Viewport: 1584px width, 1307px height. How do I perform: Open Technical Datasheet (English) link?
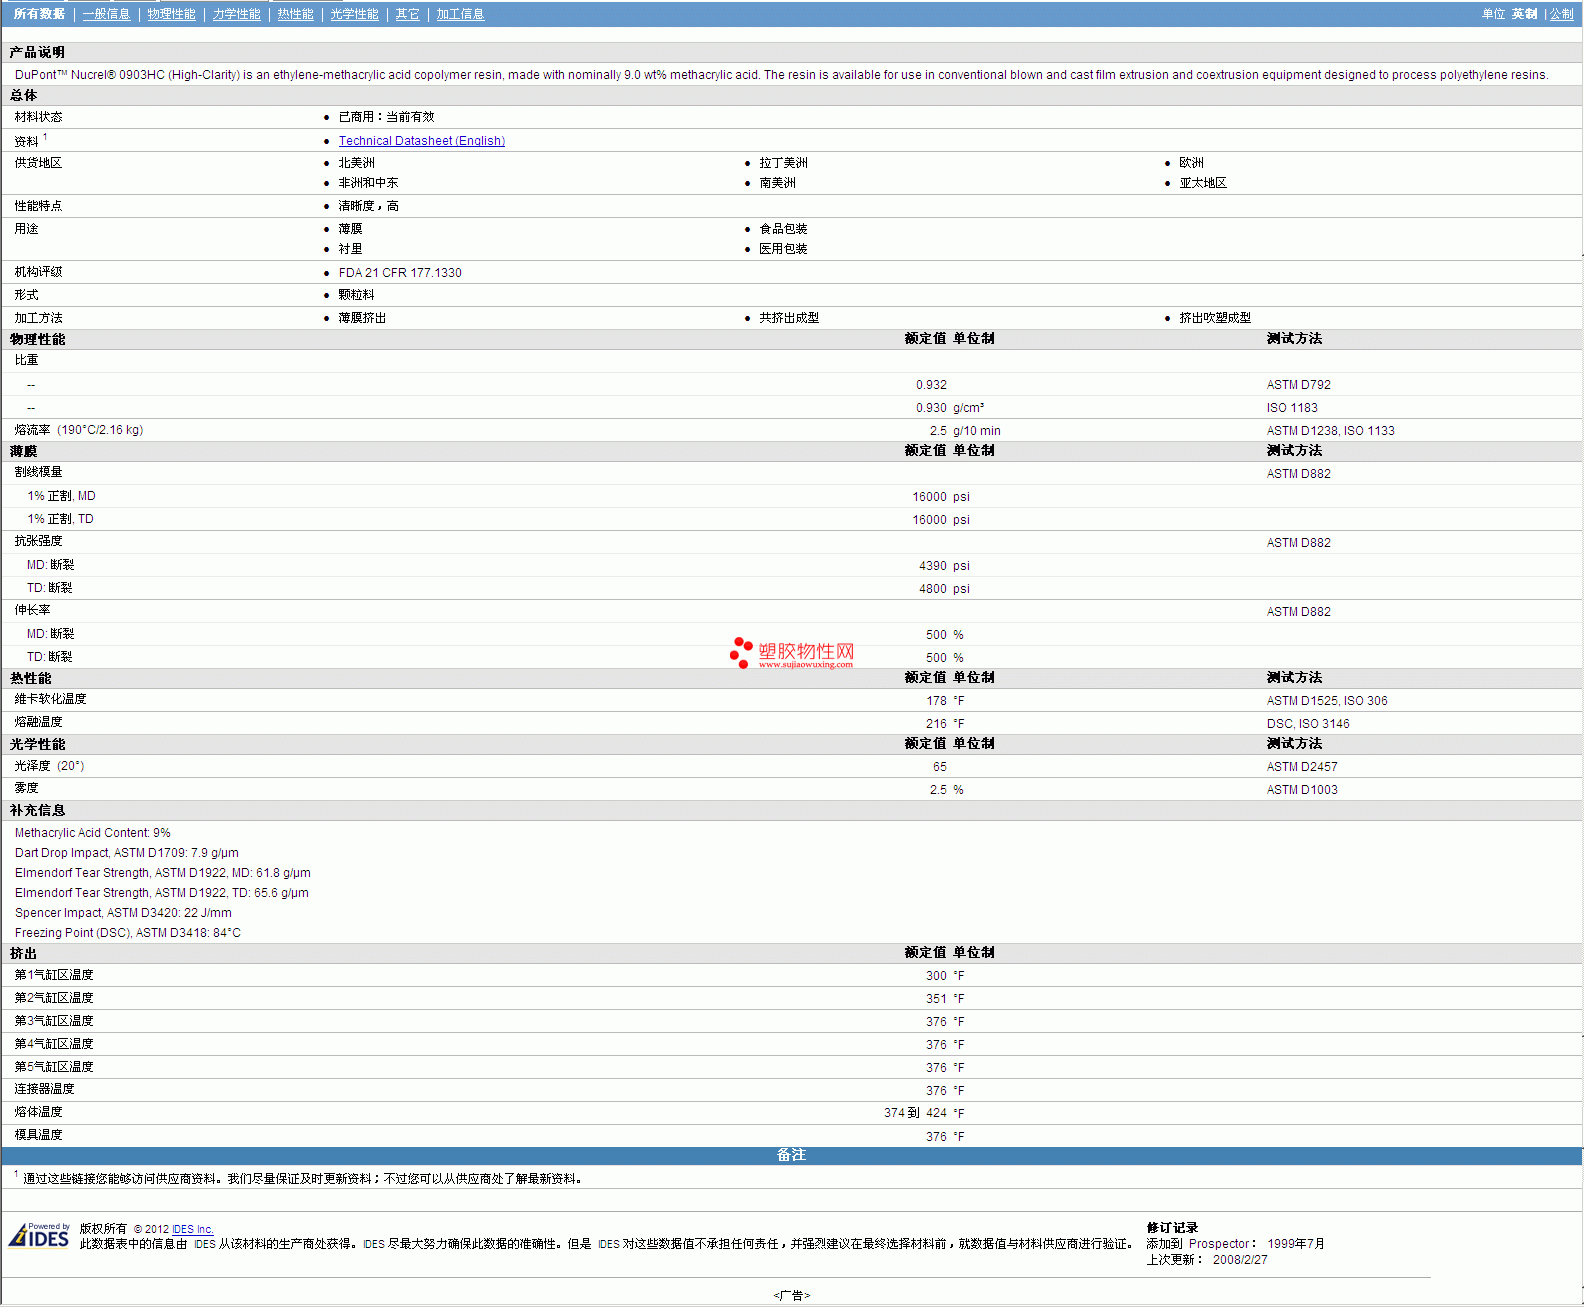pyautogui.click(x=421, y=141)
